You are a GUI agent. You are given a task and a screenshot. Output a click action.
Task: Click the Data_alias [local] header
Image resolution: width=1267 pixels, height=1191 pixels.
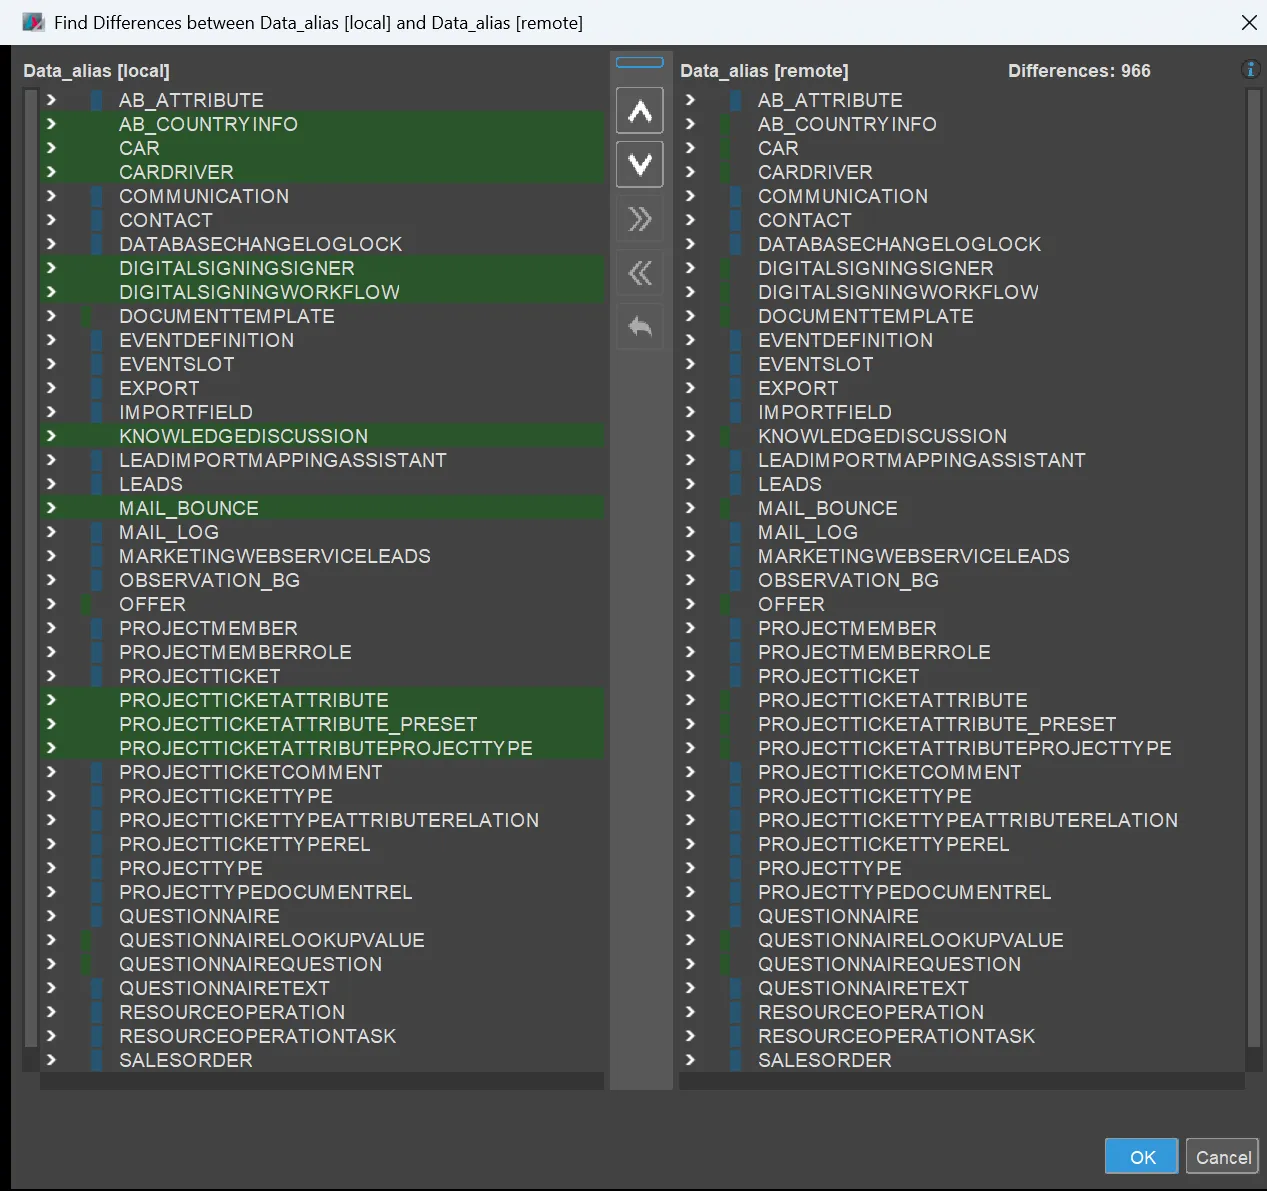point(96,71)
